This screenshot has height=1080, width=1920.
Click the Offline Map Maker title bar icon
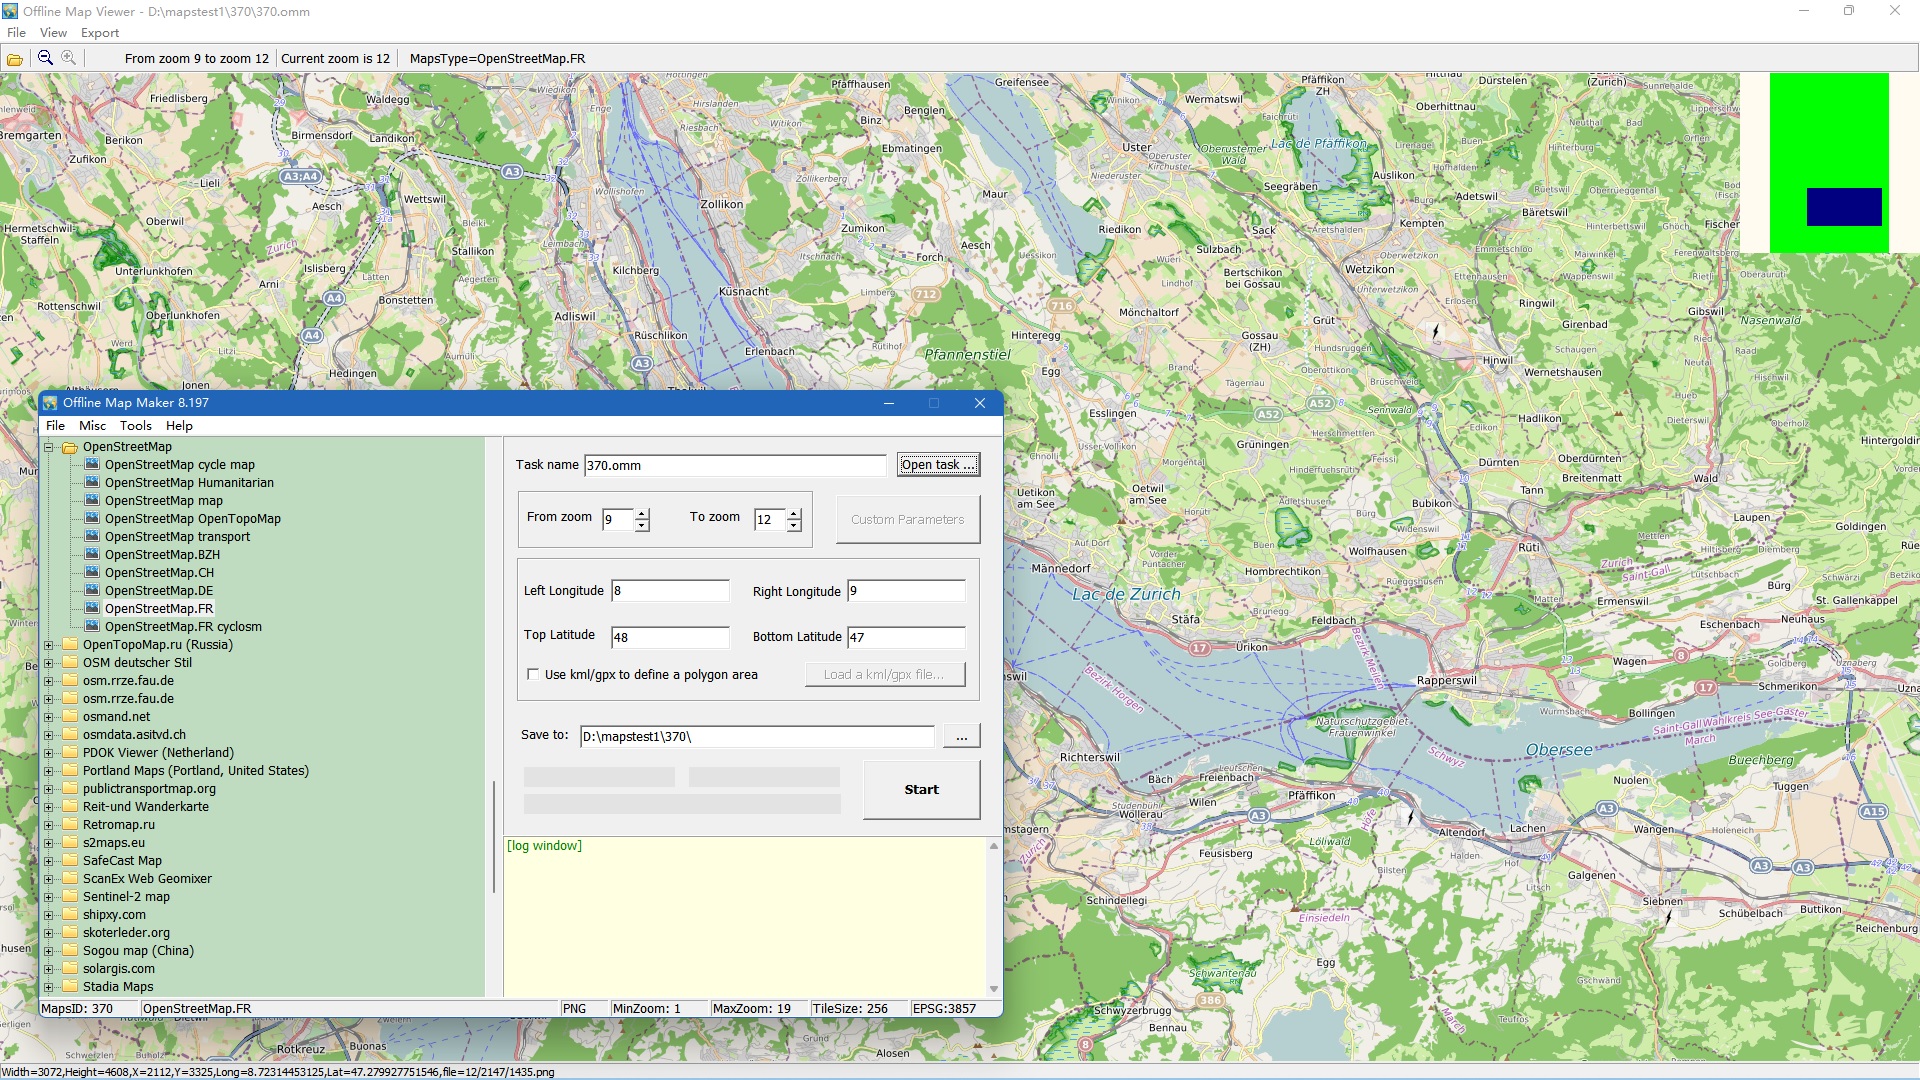point(50,403)
